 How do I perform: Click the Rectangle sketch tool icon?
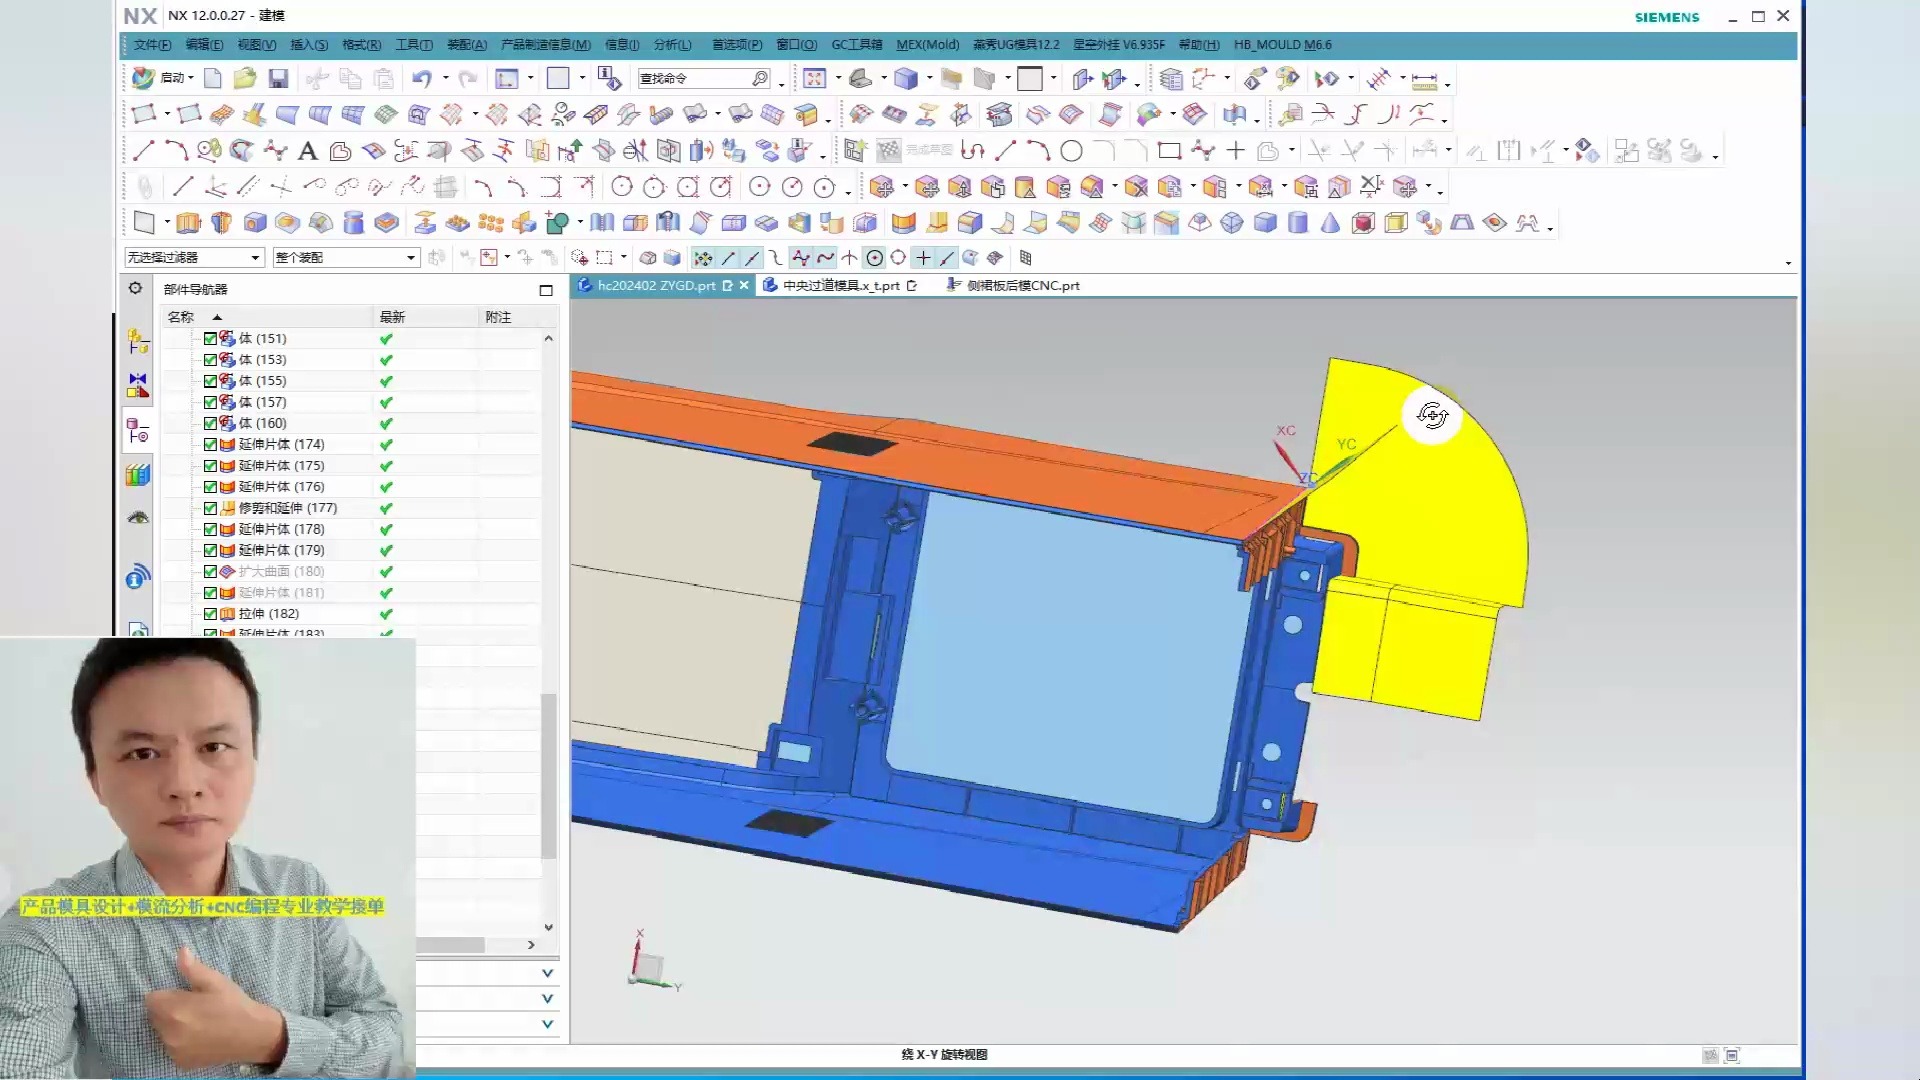pos(1168,151)
